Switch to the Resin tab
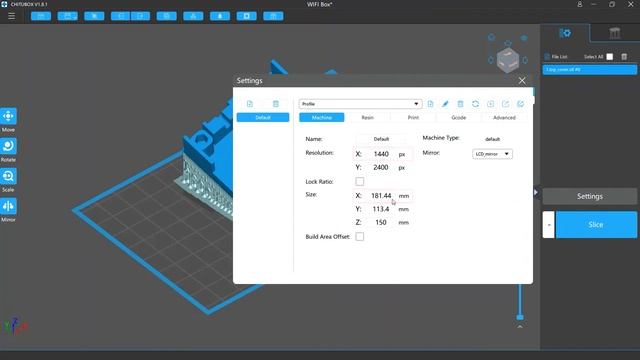 click(x=367, y=118)
